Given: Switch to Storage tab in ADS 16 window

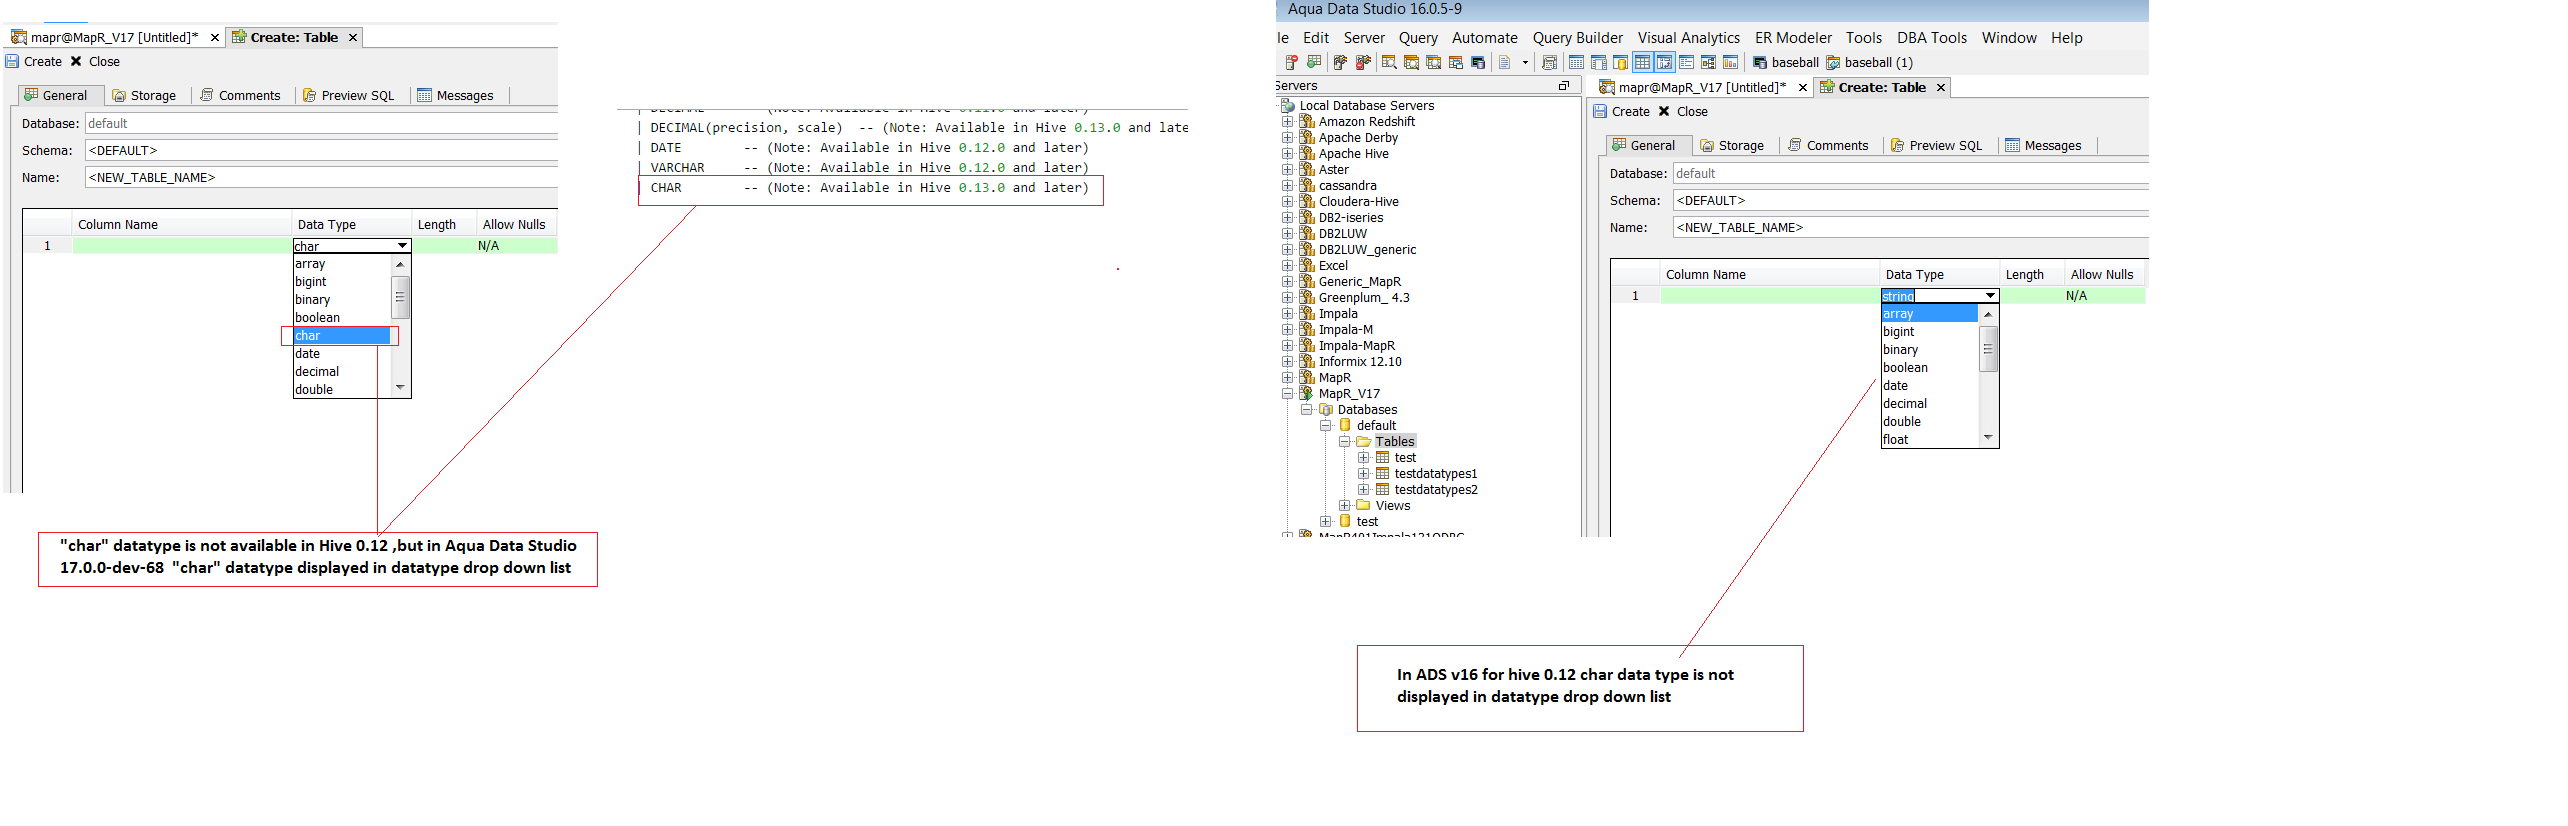Looking at the screenshot, I should (x=1733, y=145).
